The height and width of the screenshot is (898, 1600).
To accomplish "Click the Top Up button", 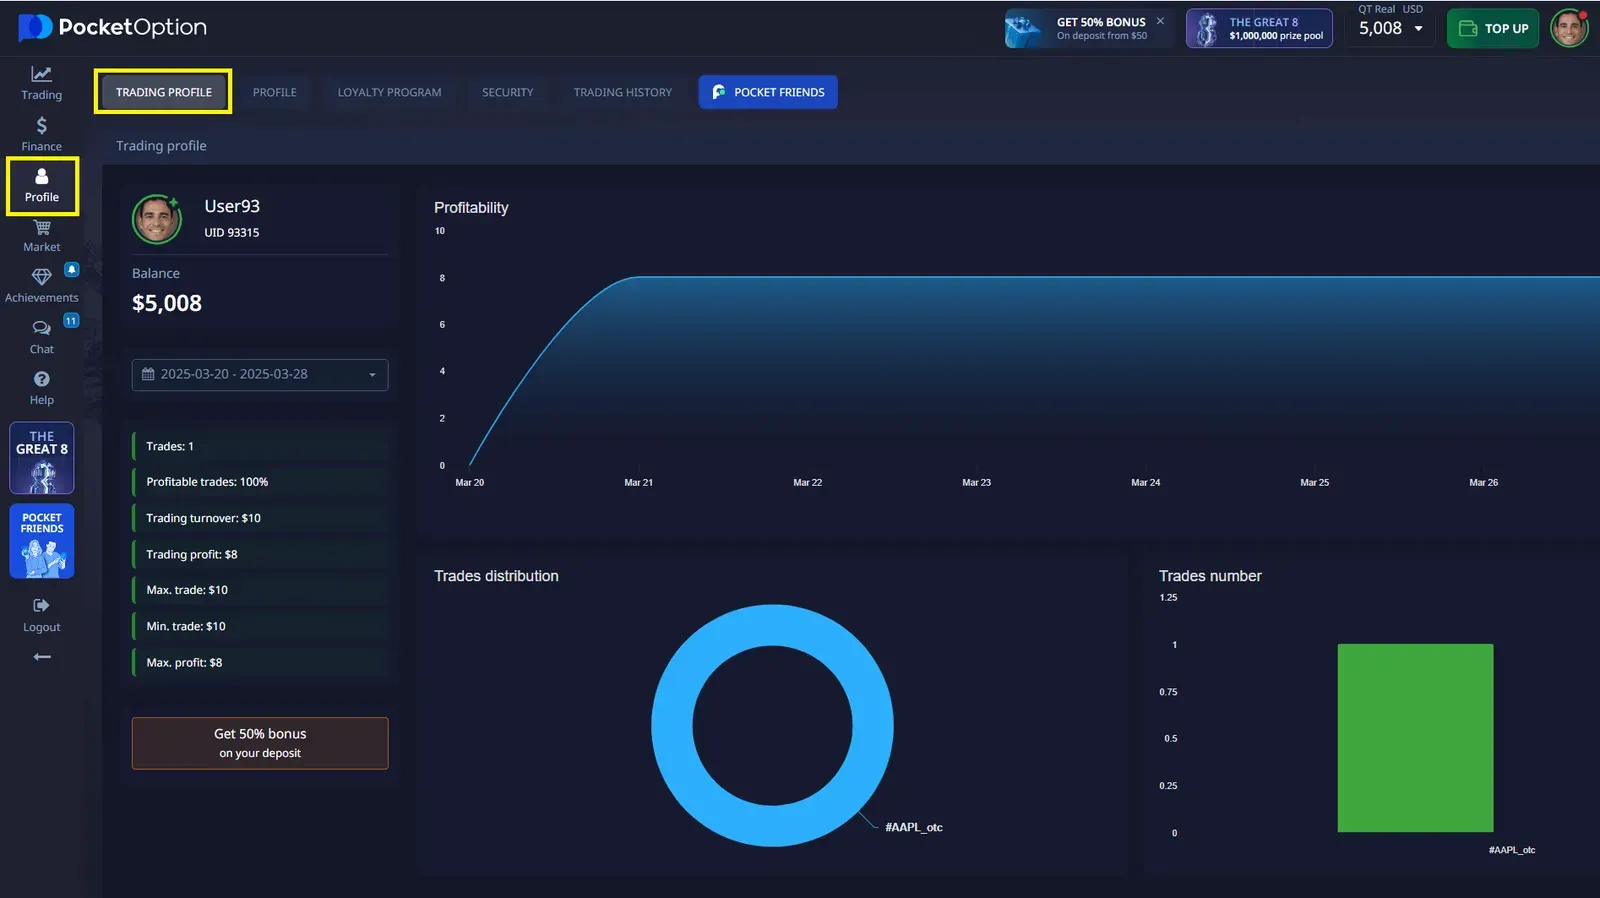I will point(1493,28).
